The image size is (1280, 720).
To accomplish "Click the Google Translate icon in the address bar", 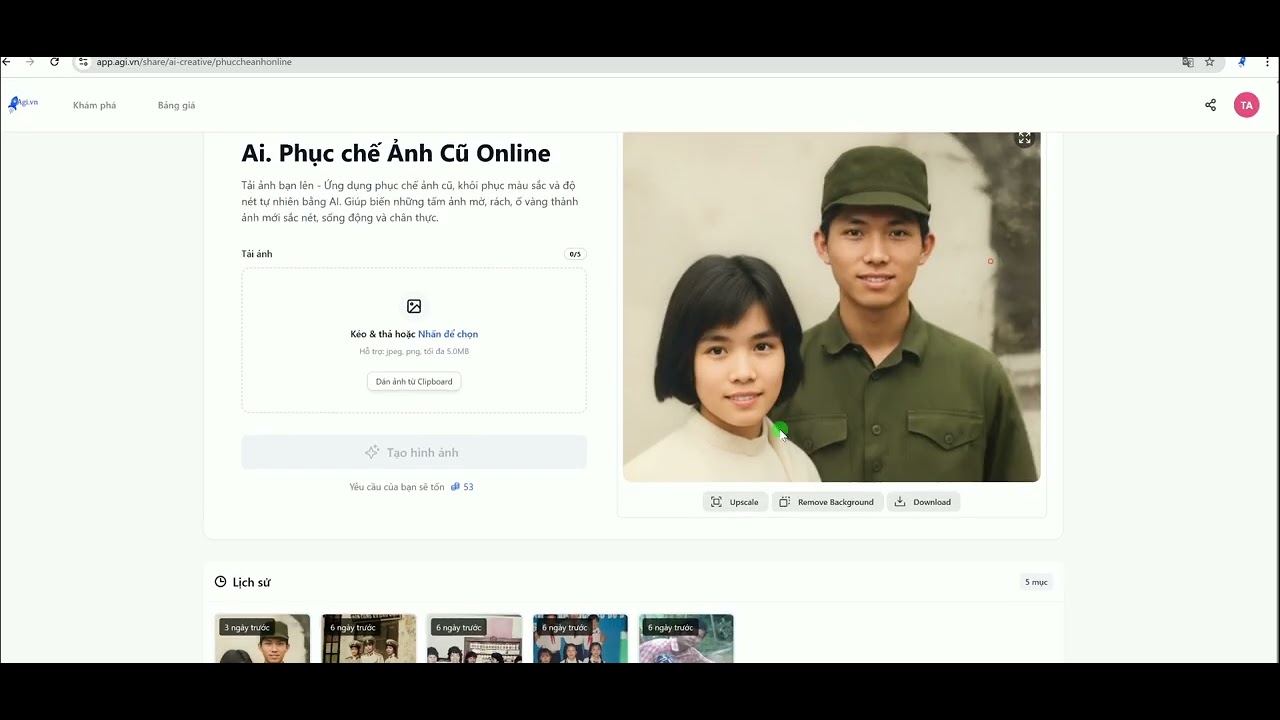I will coord(1187,61).
